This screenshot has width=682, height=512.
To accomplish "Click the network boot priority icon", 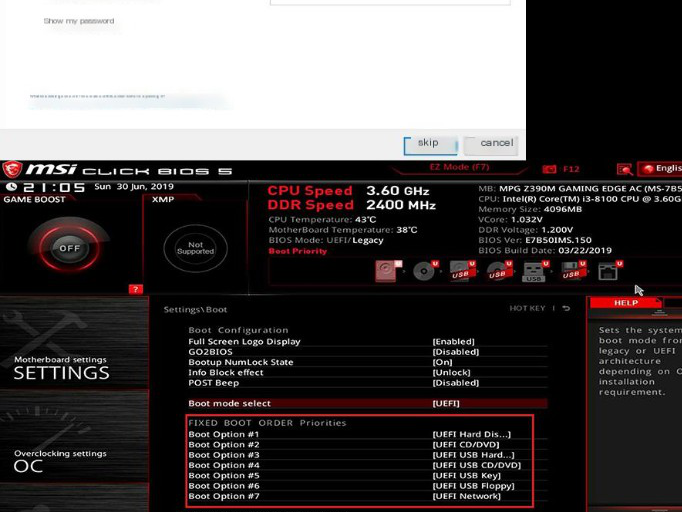I will (607, 271).
